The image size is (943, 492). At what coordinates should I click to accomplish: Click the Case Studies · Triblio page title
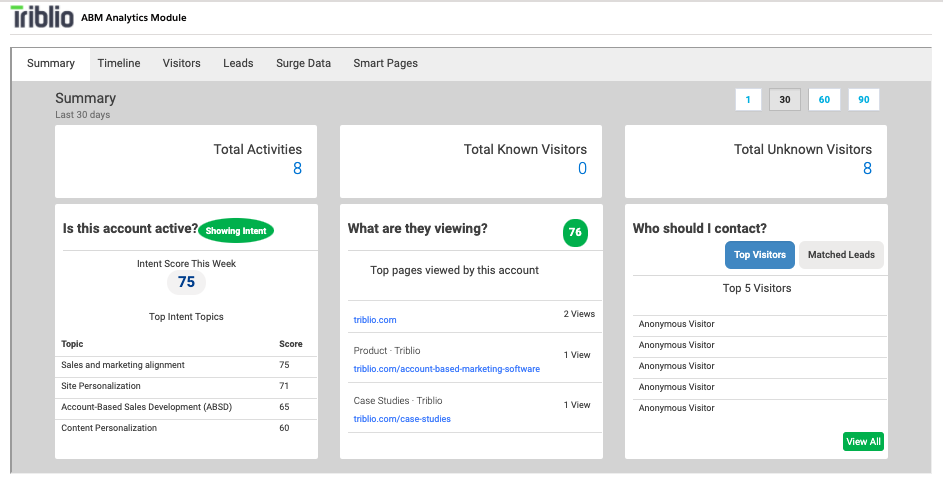point(398,401)
